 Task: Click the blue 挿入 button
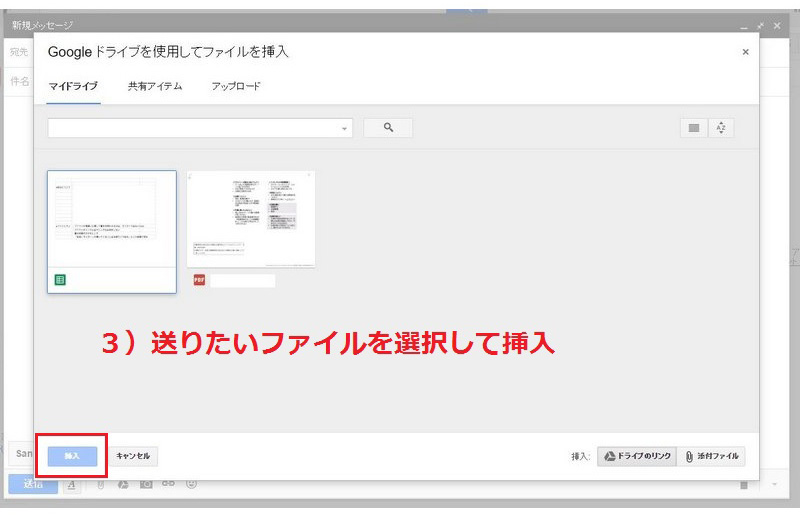[x=72, y=456]
